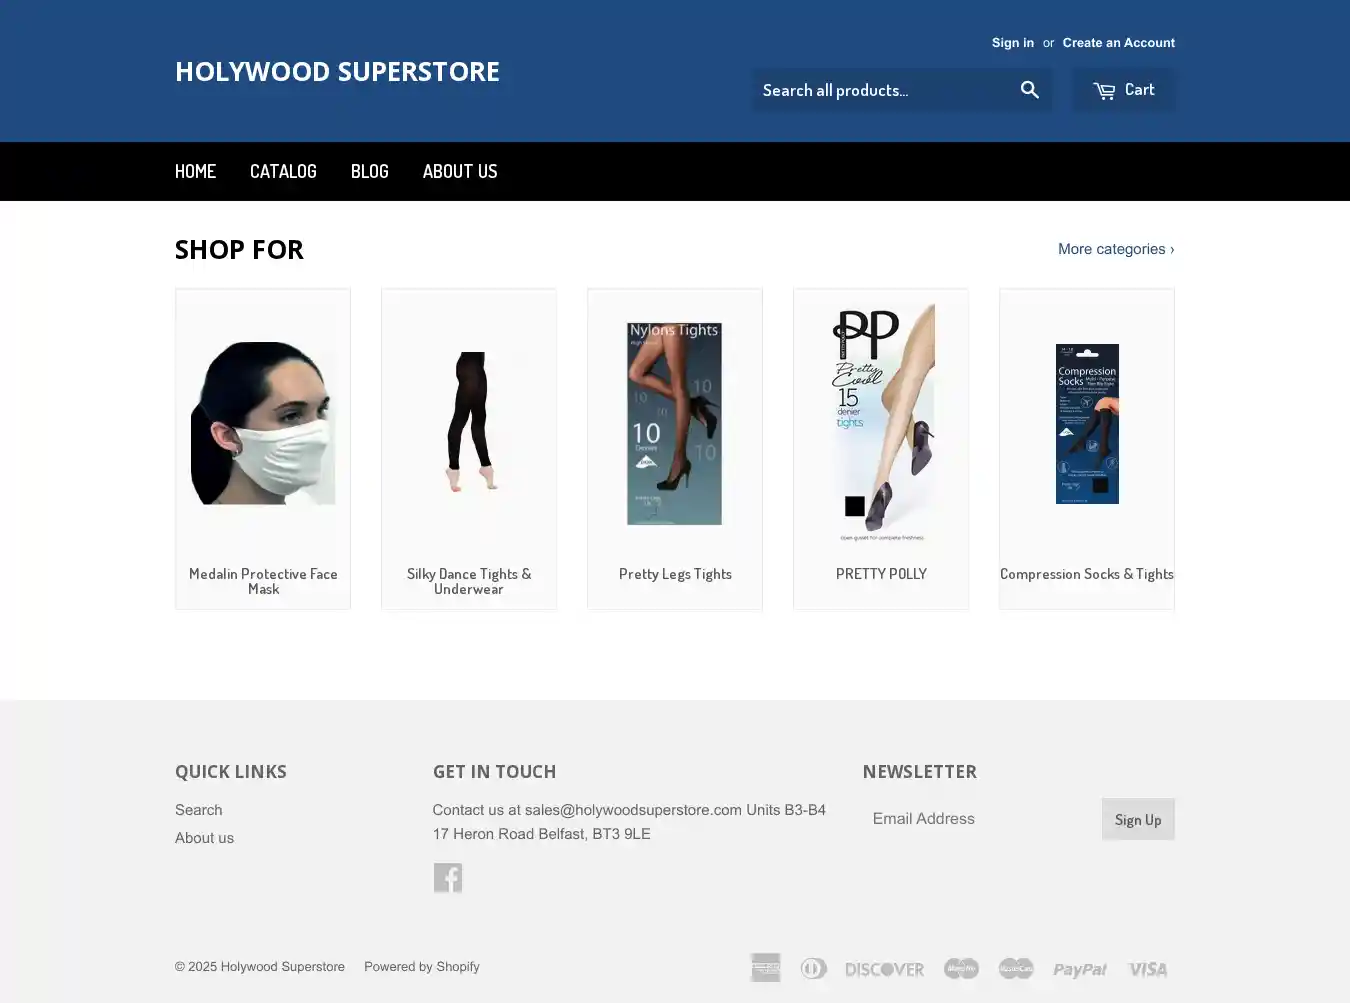The height and width of the screenshot is (1003, 1350).
Task: Click the search magnifier icon
Action: tap(1029, 90)
